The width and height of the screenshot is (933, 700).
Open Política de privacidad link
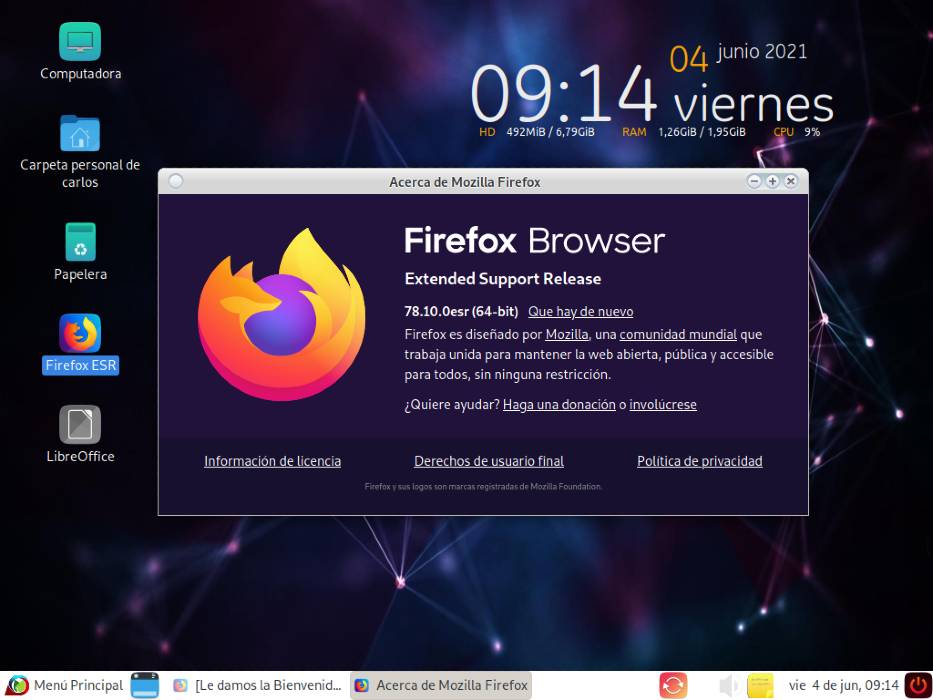[x=700, y=461]
